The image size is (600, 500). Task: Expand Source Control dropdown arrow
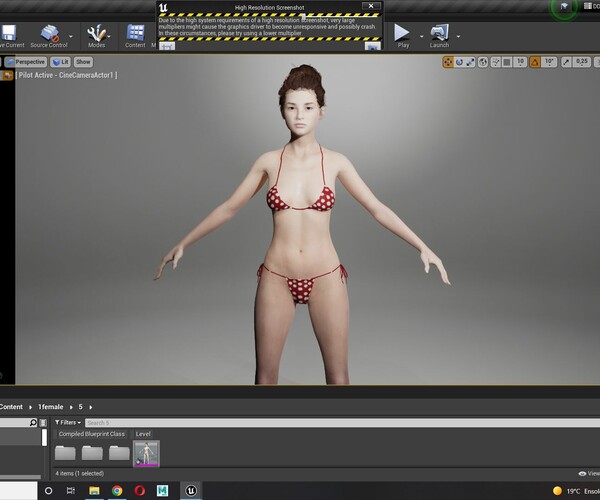(x=71, y=36)
